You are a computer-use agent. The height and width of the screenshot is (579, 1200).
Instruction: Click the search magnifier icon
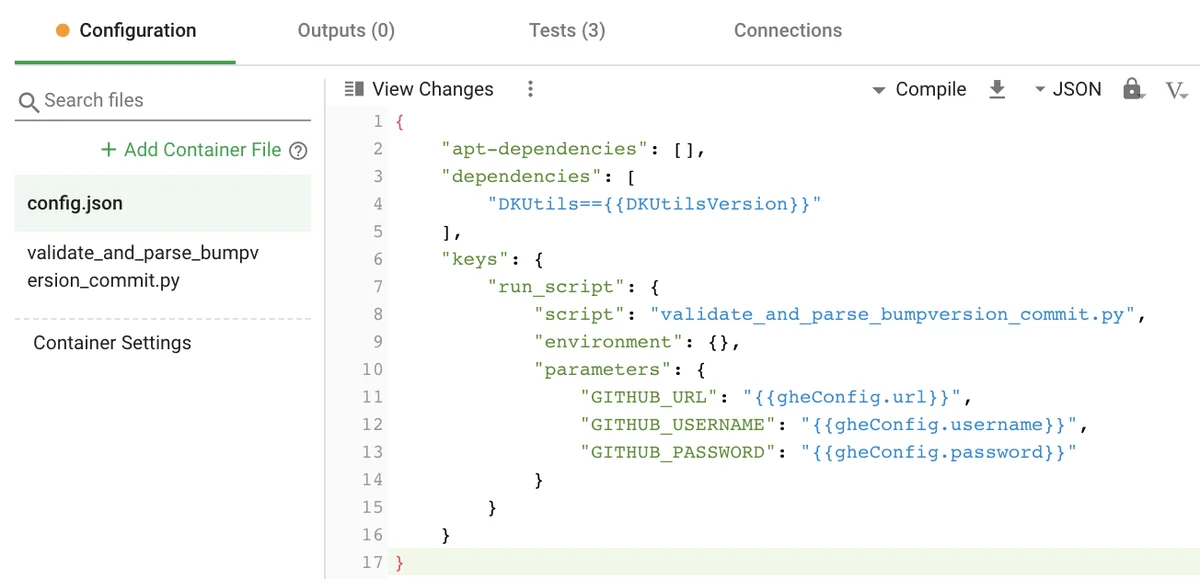click(29, 101)
